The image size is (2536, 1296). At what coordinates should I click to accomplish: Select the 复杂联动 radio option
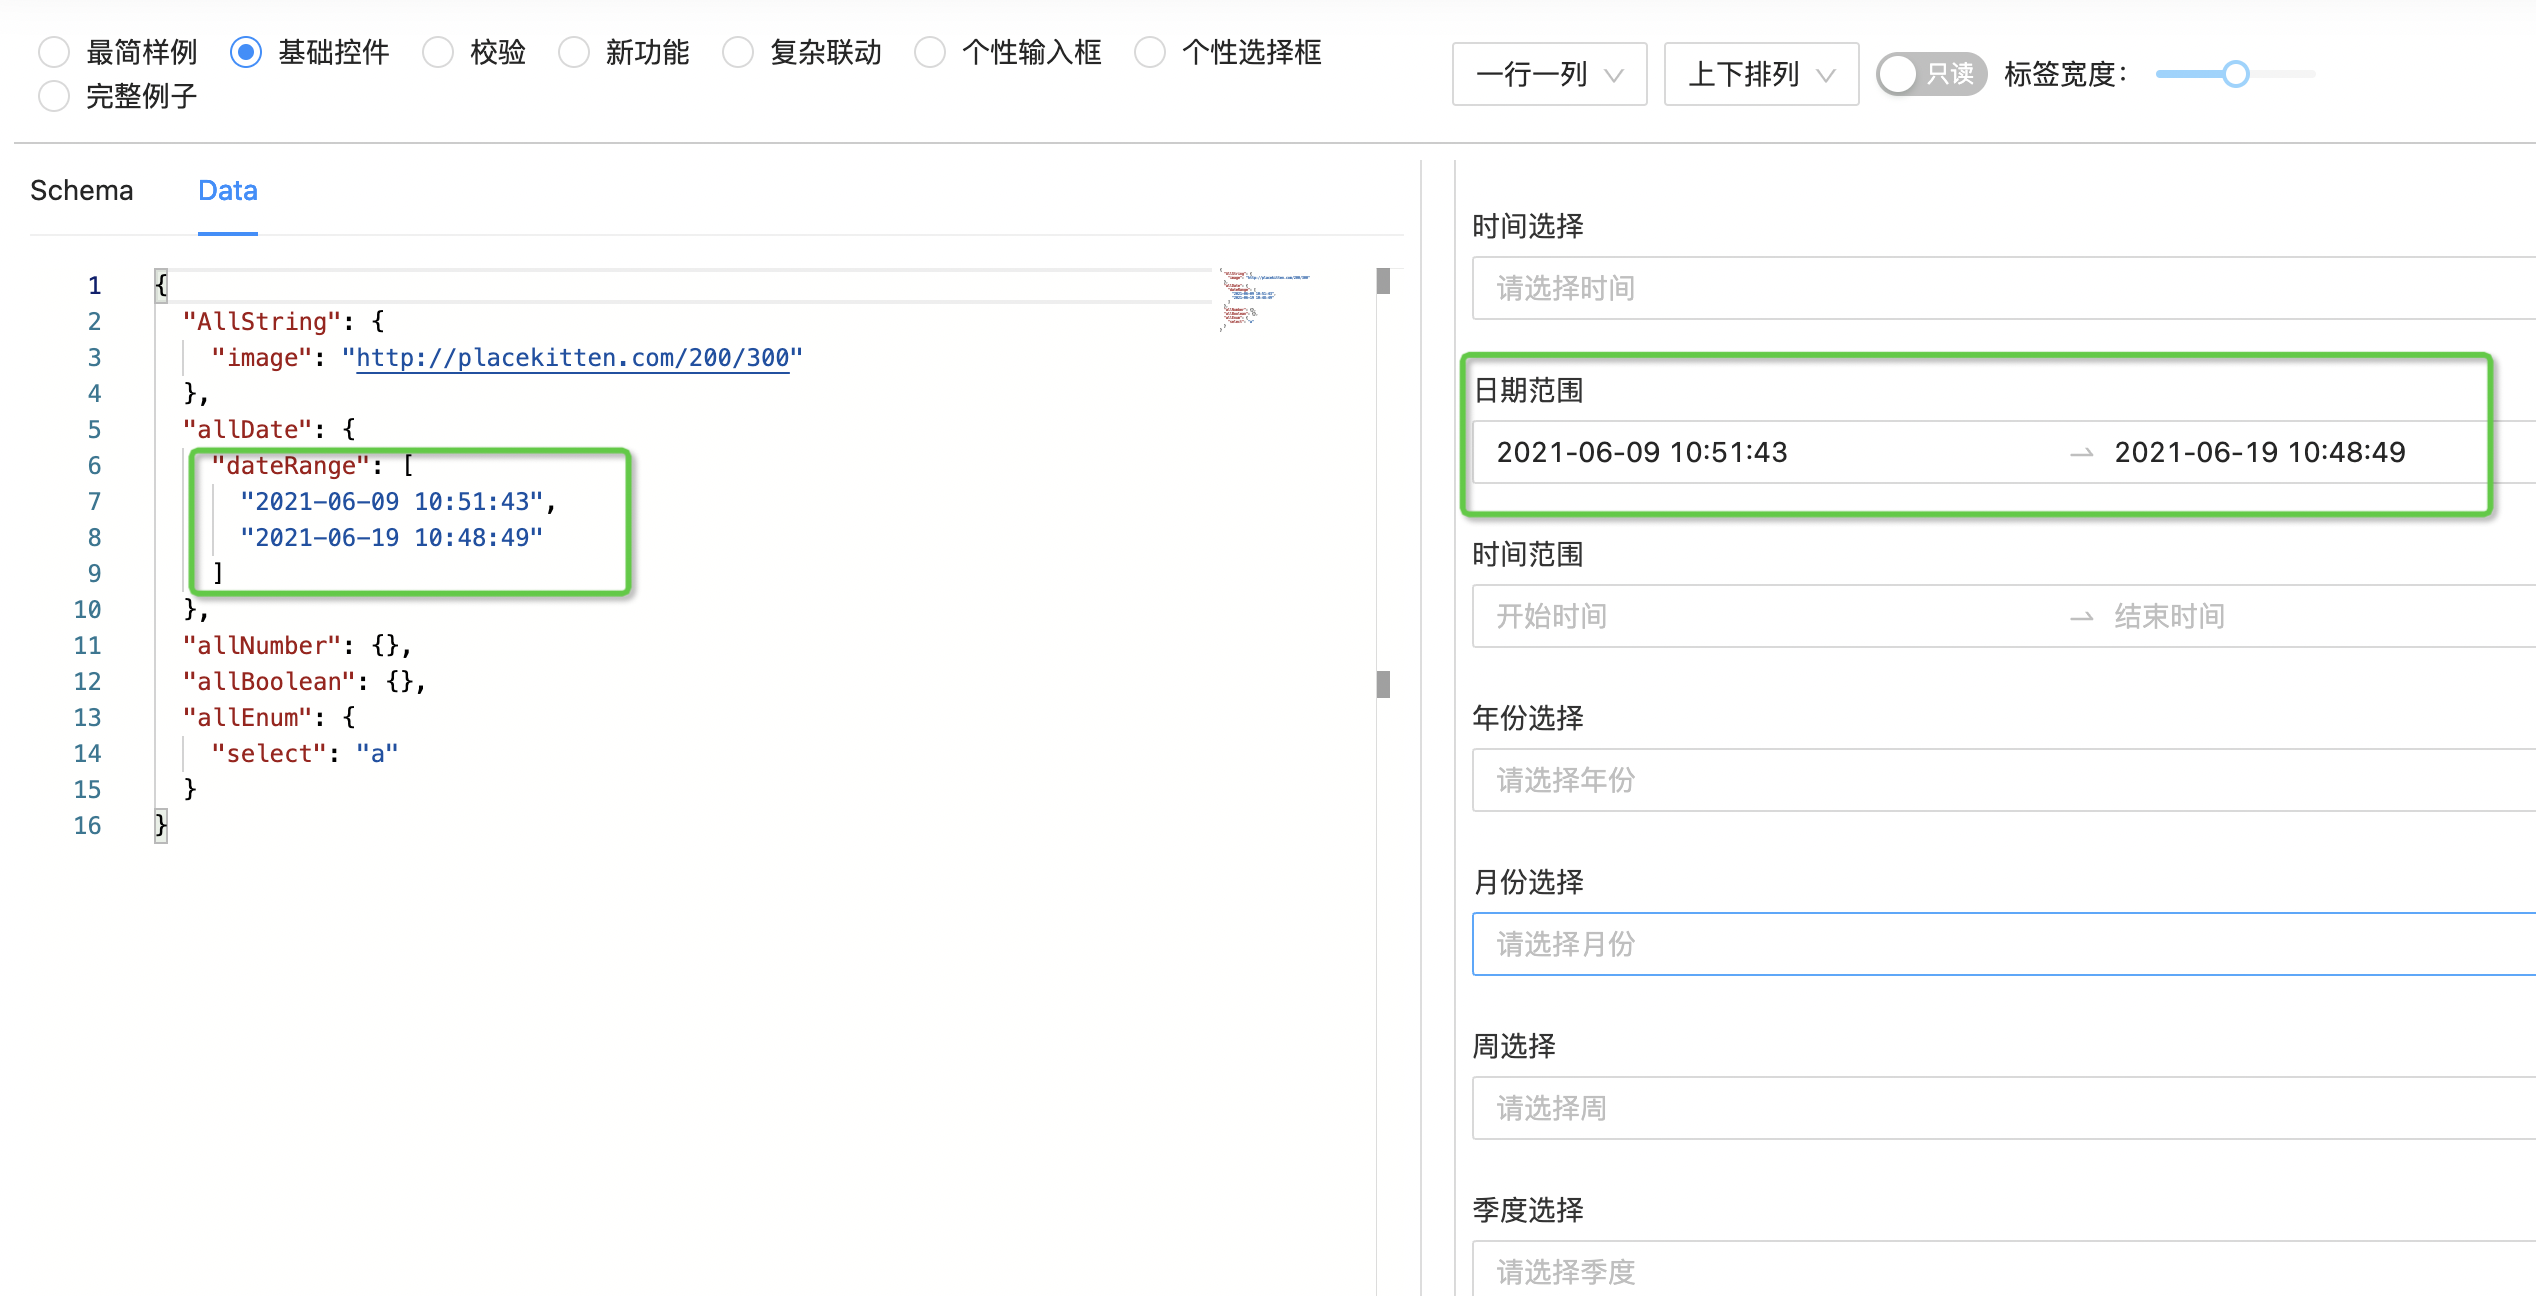[737, 51]
